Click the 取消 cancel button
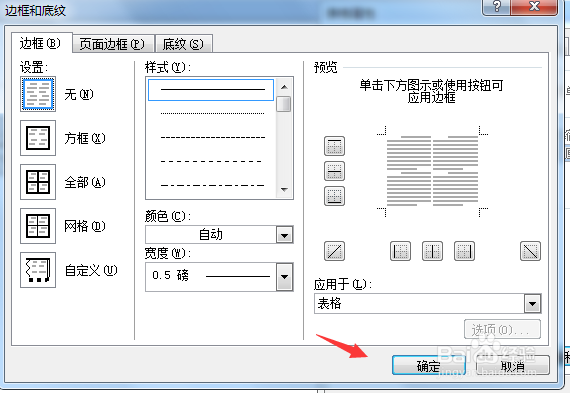This screenshot has width=570, height=393. tap(513, 365)
